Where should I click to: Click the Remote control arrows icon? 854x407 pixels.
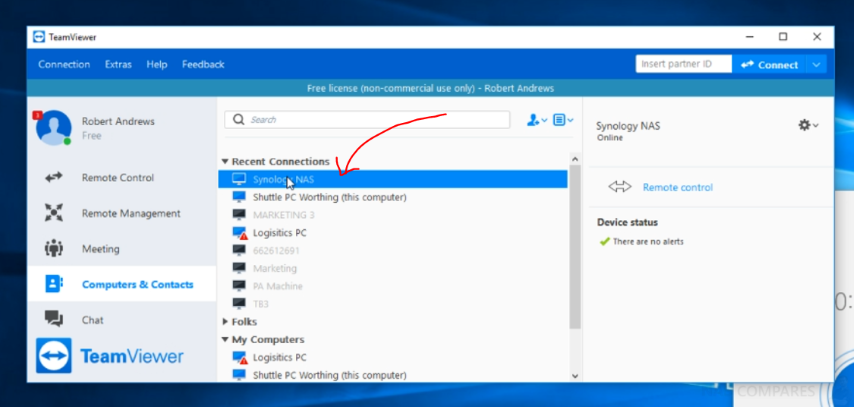tap(619, 187)
